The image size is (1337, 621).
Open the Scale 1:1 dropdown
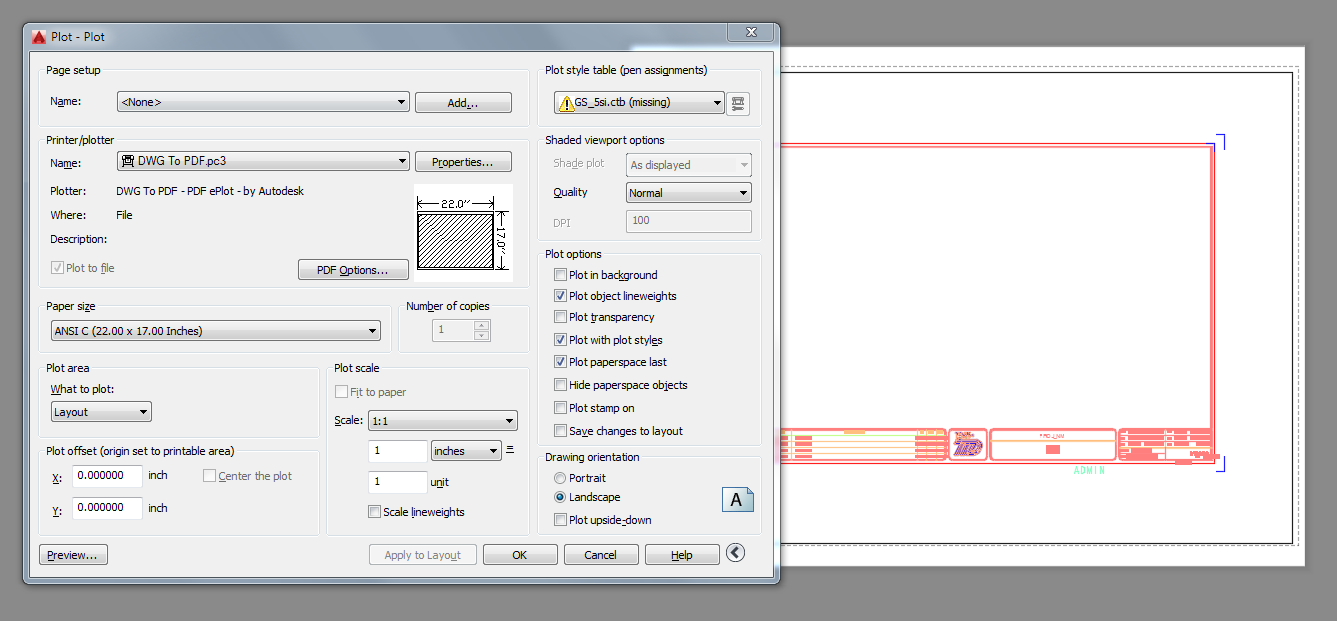coord(442,421)
